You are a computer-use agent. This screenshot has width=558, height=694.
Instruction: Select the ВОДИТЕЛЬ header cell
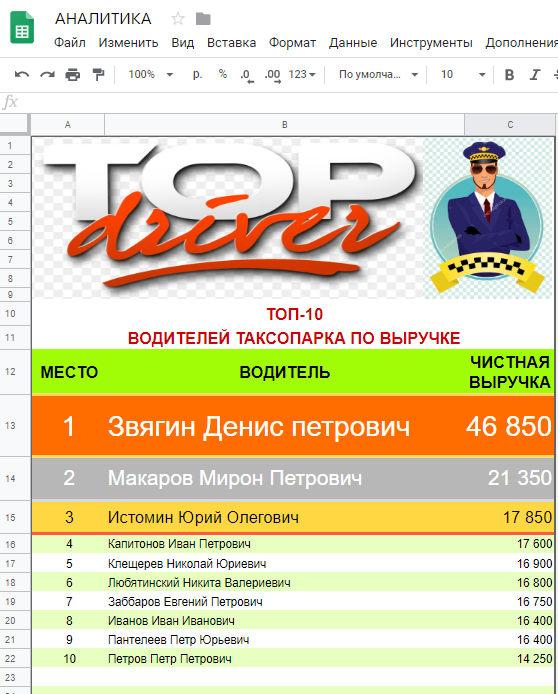click(285, 372)
